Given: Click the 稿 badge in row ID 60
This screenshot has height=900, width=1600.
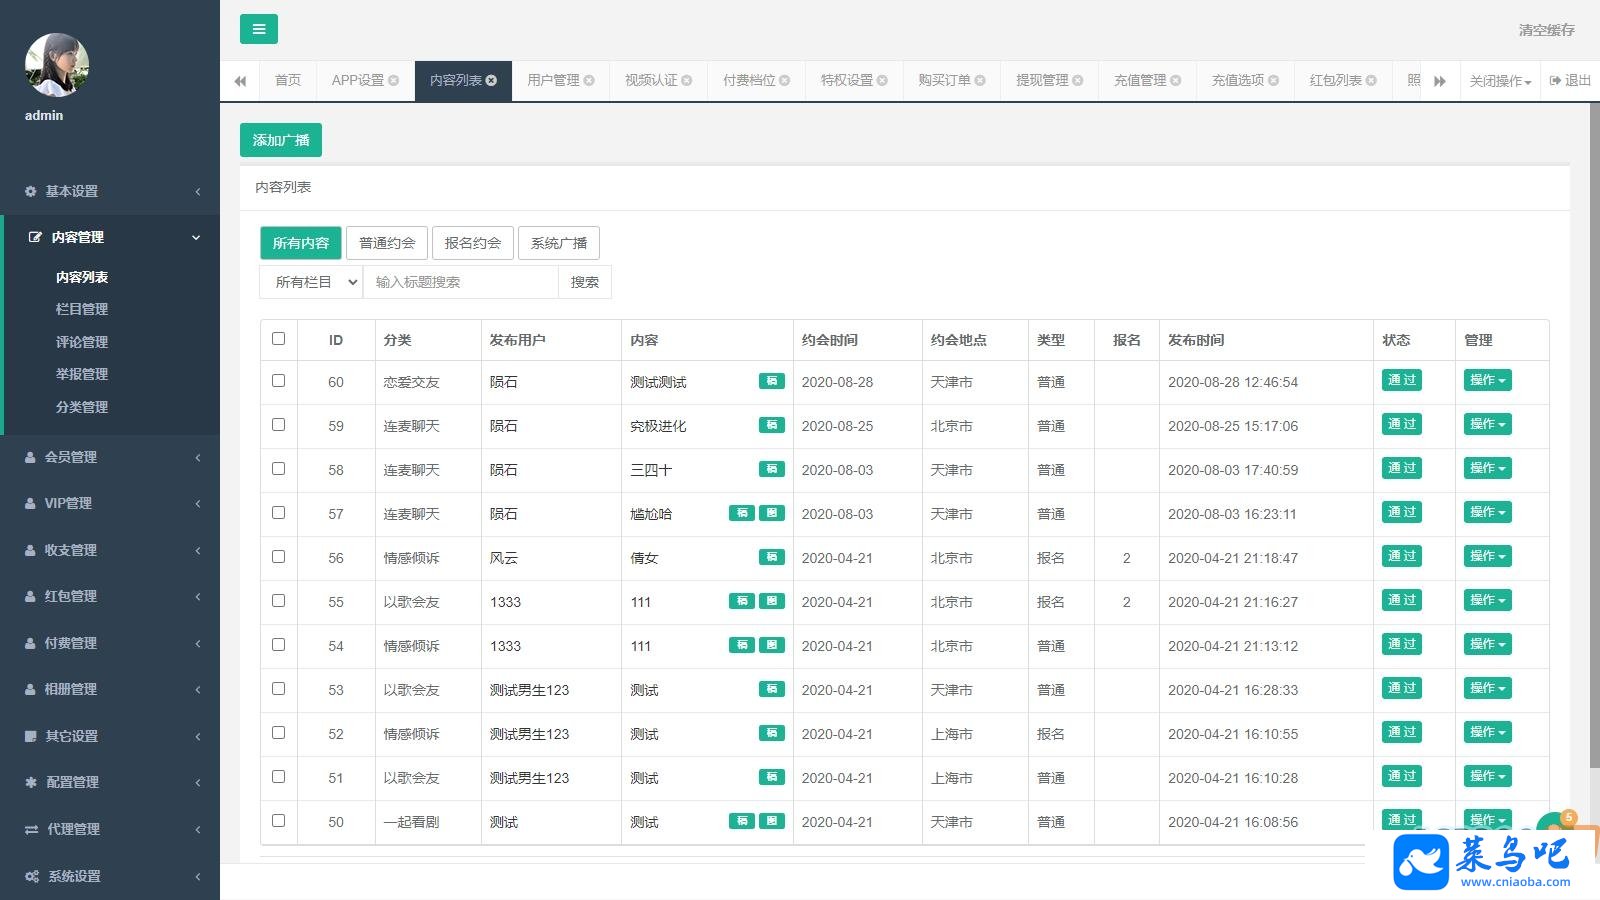Looking at the screenshot, I should (x=771, y=381).
